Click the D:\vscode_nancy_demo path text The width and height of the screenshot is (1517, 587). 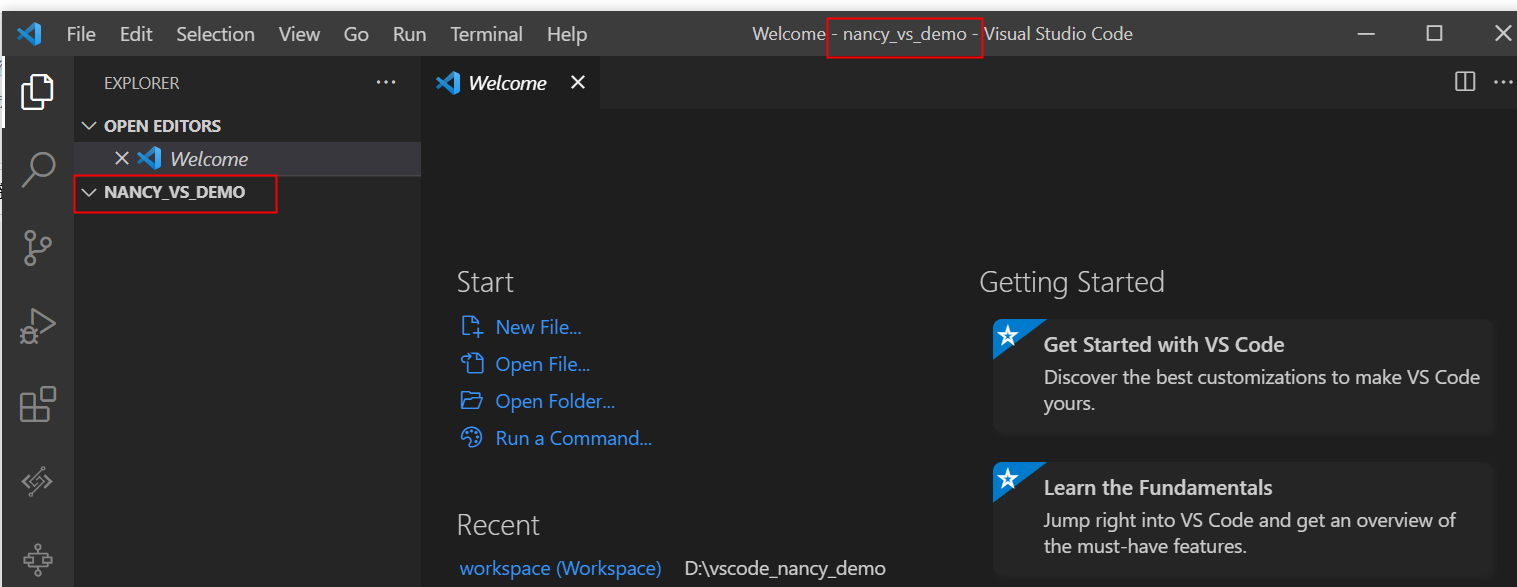coord(785,568)
